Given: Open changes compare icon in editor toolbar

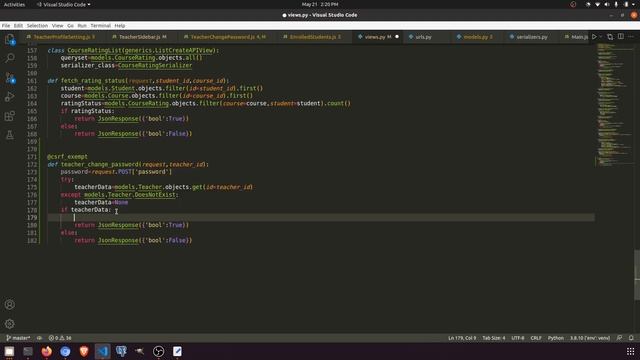Looking at the screenshot, I should pyautogui.click(x=610, y=37).
